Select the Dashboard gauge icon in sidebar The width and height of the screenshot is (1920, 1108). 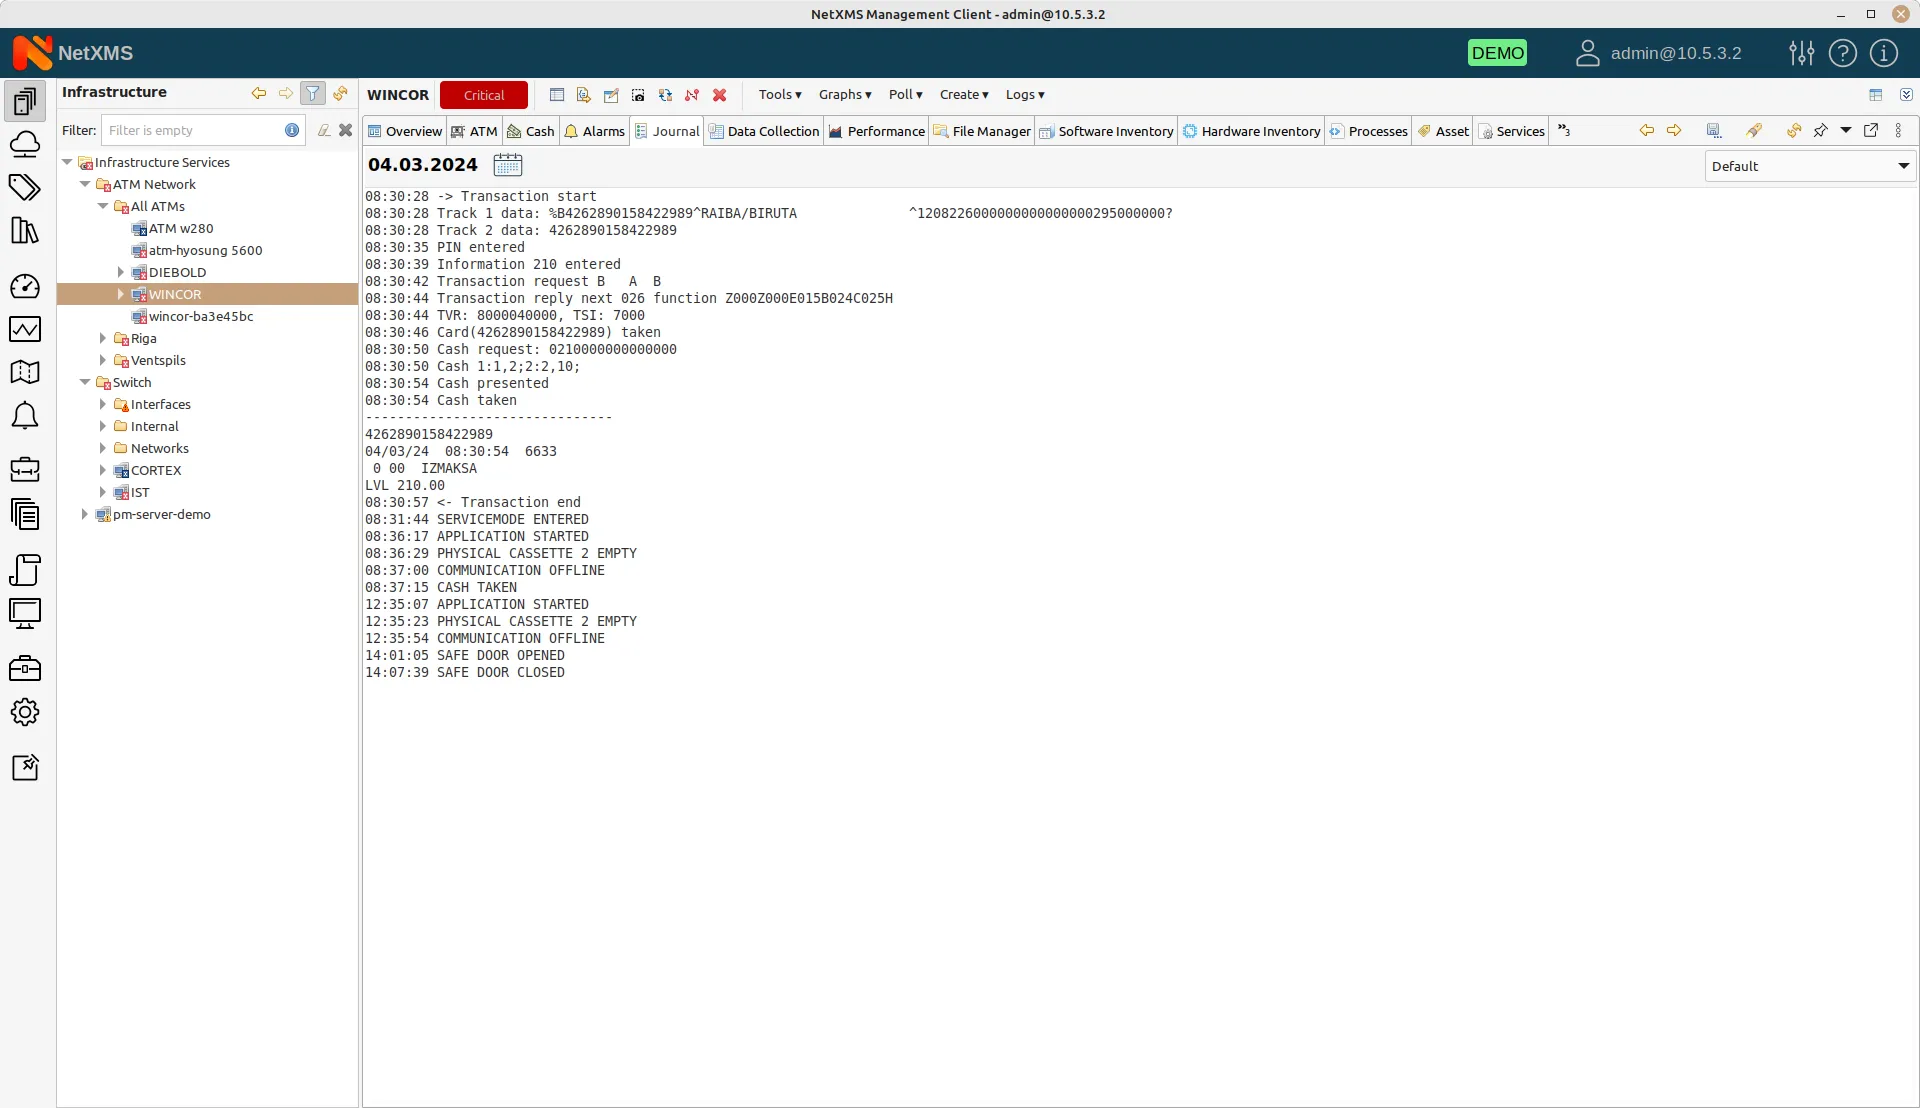[x=25, y=287]
